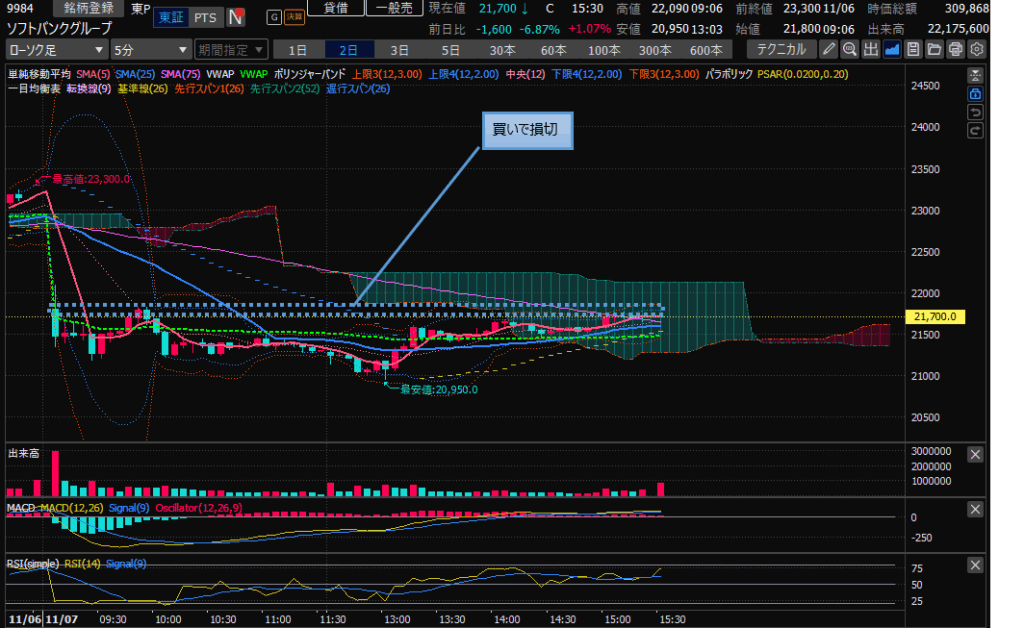
Task: Open the テクニカル indicators button
Action: coord(783,49)
